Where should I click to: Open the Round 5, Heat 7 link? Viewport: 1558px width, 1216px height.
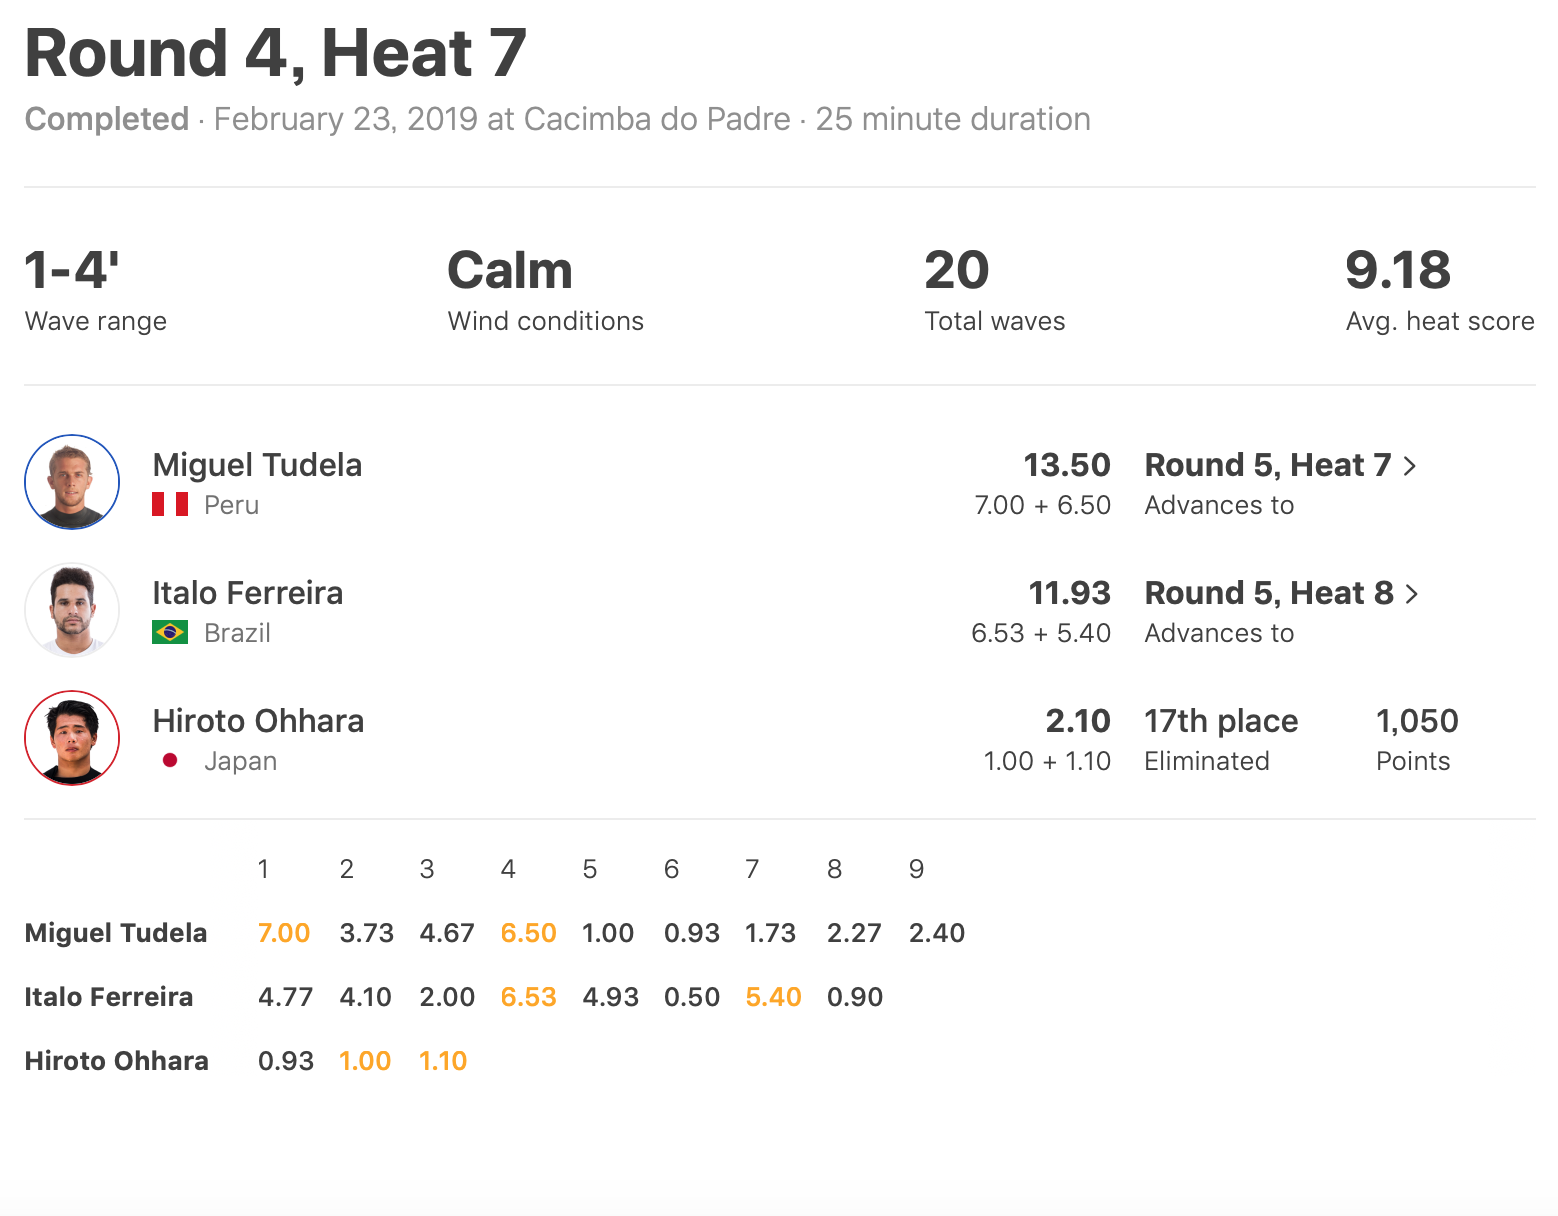tap(1268, 465)
